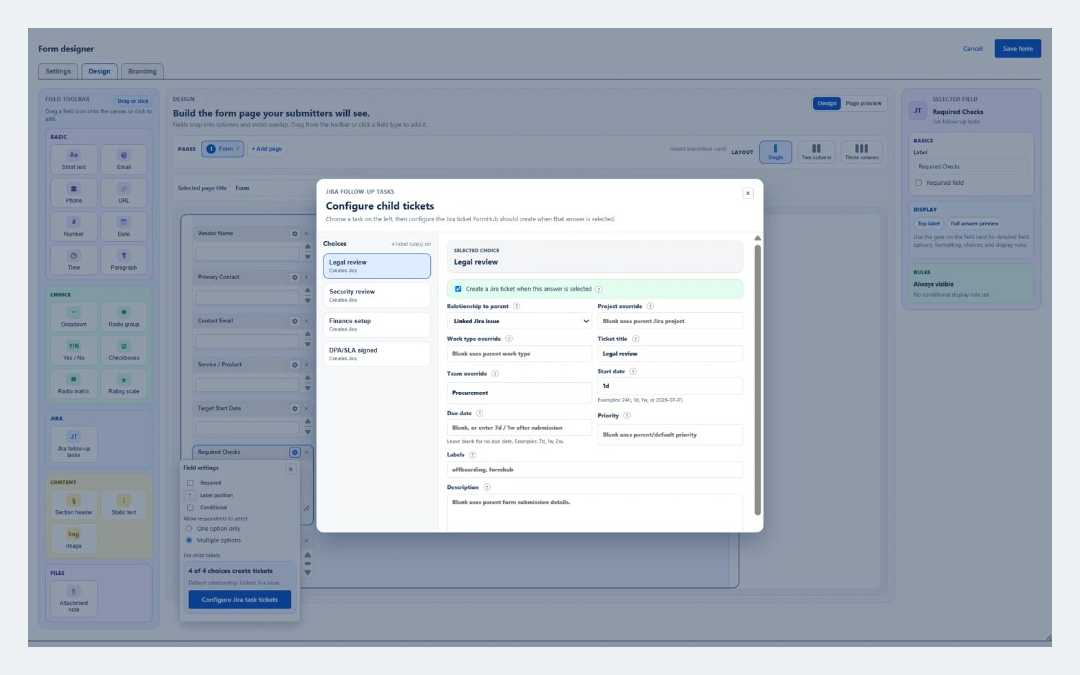Image resolution: width=1080 pixels, height=675 pixels.
Task: Pick the Phone field tile
Action: [x=74, y=193]
